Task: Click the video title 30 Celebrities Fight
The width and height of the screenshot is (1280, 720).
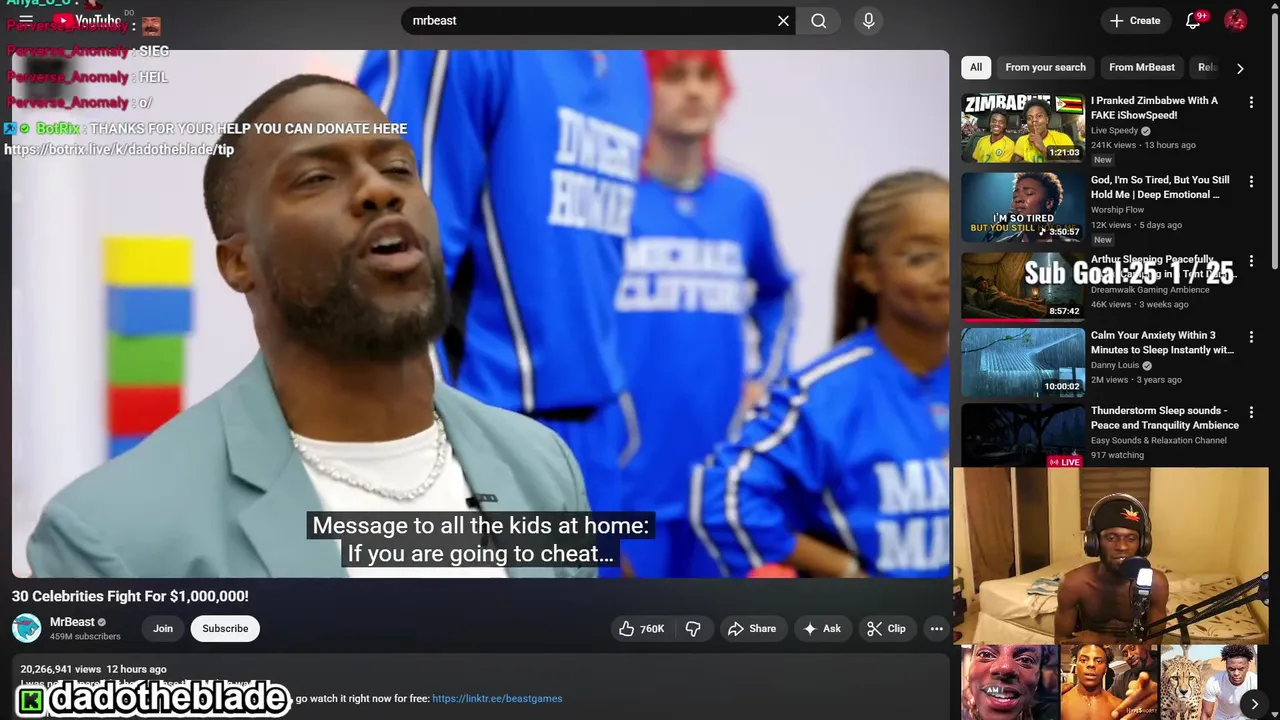Action: point(130,596)
